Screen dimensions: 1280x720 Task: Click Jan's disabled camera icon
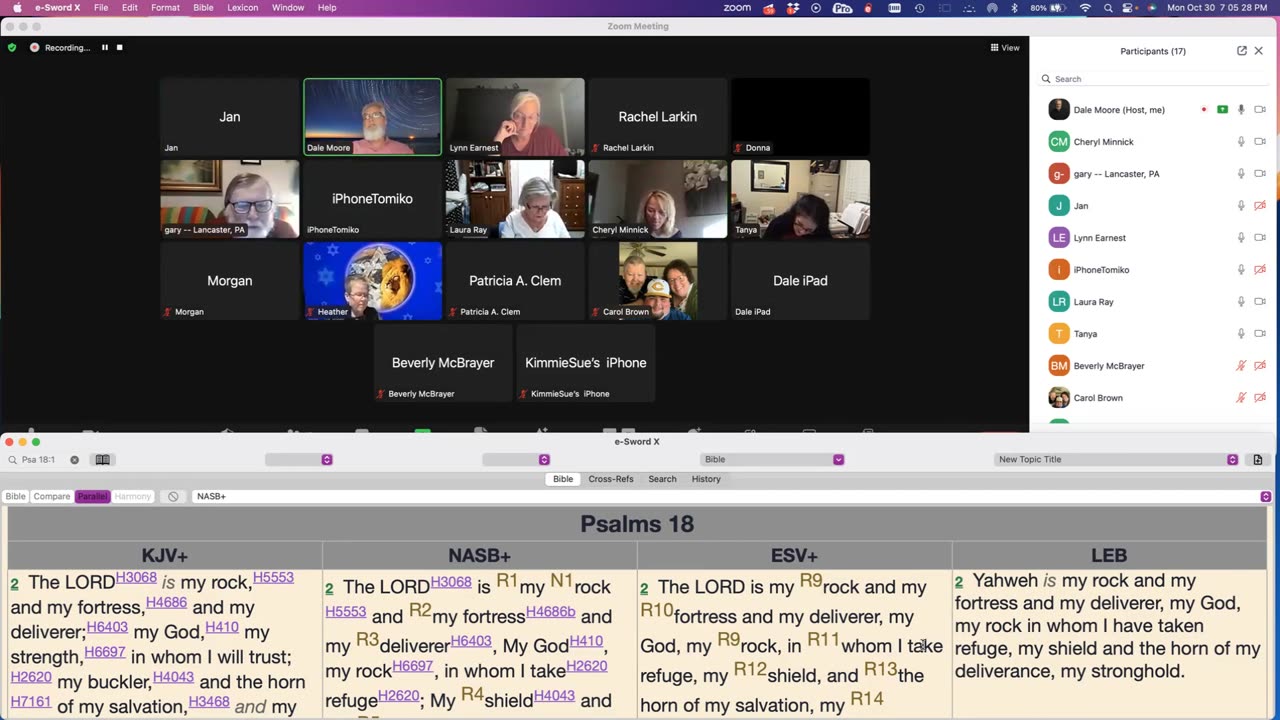coord(1260,206)
